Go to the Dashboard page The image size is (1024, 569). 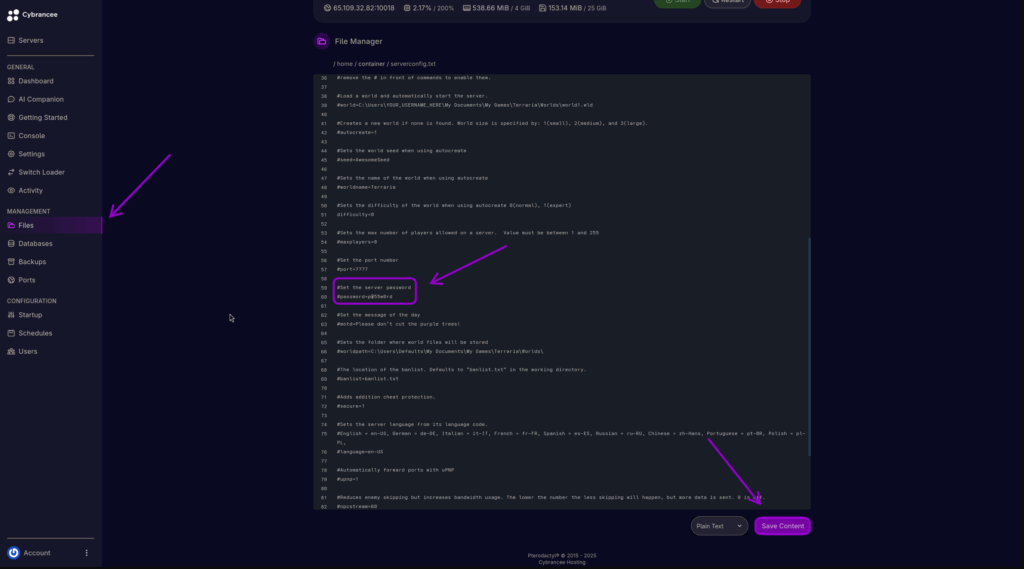point(30,81)
